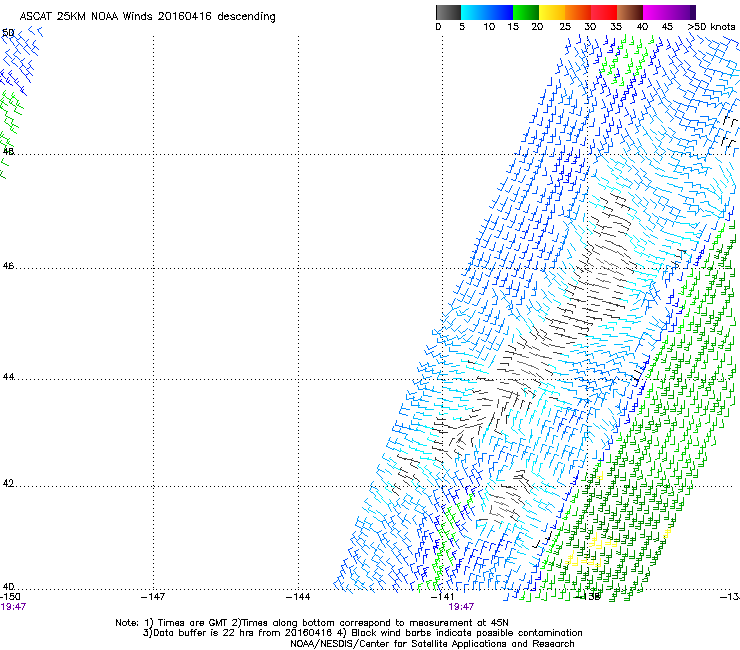The width and height of the screenshot is (740, 650).
Task: Click the '46' latitude axis label
Action: pyautogui.click(x=8, y=266)
